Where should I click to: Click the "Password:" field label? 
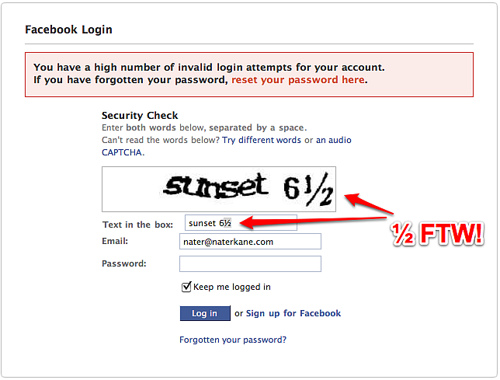[124, 264]
